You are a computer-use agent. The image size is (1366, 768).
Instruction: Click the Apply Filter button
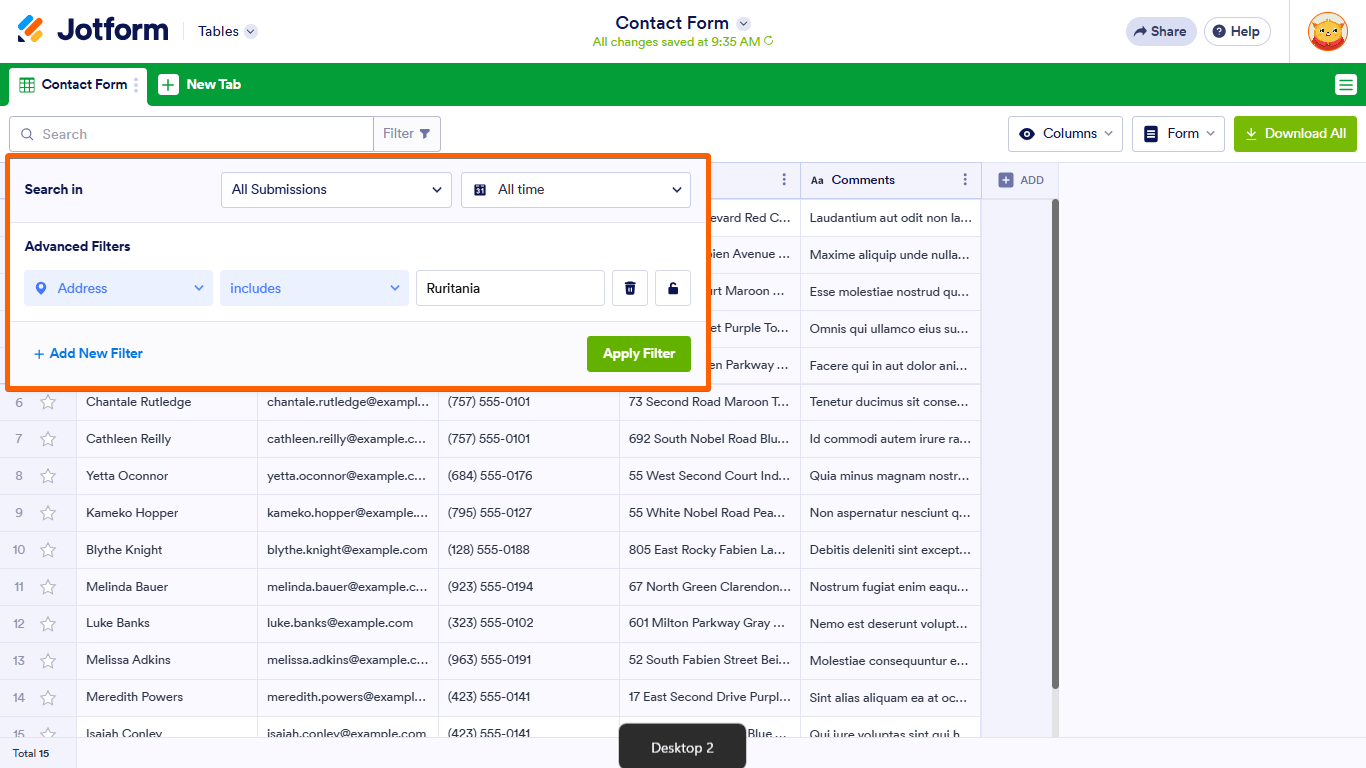[638, 354]
